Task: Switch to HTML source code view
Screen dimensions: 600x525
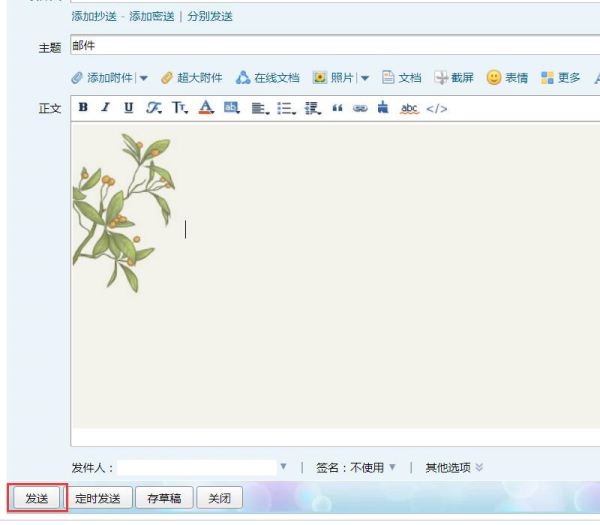Action: point(437,109)
